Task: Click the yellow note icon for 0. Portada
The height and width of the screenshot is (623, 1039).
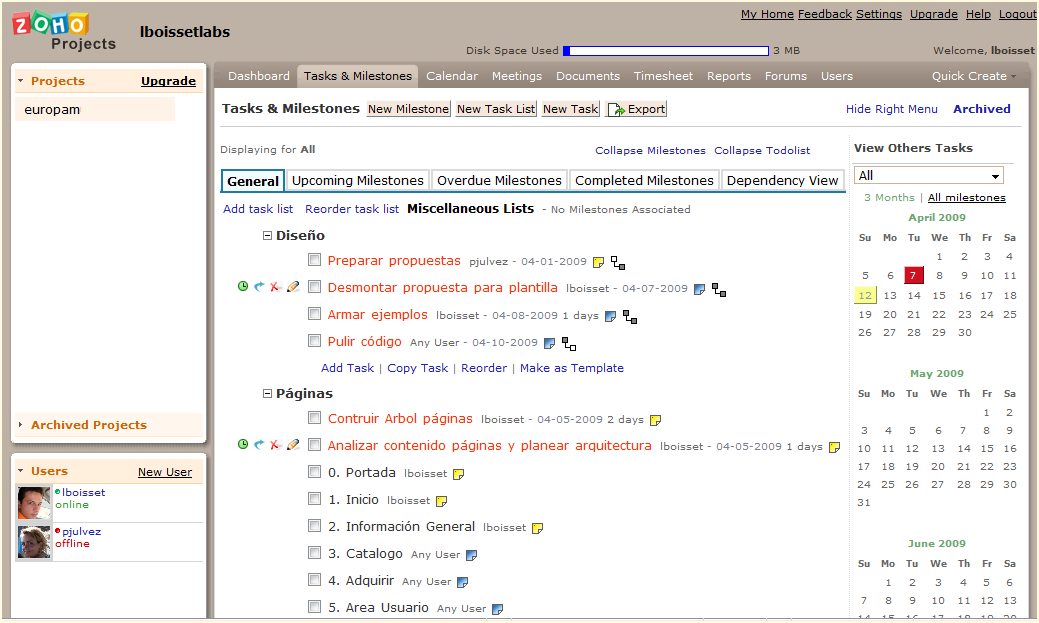Action: [459, 474]
